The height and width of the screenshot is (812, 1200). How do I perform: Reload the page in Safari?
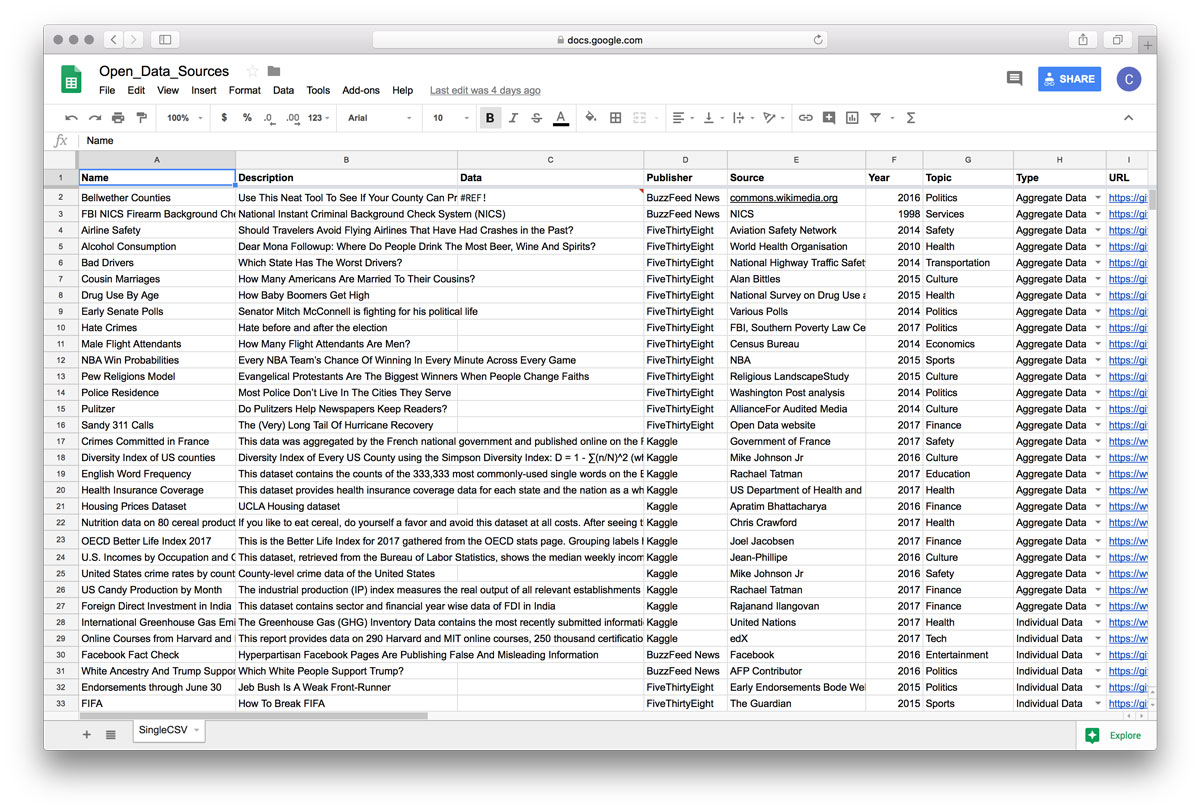(818, 40)
